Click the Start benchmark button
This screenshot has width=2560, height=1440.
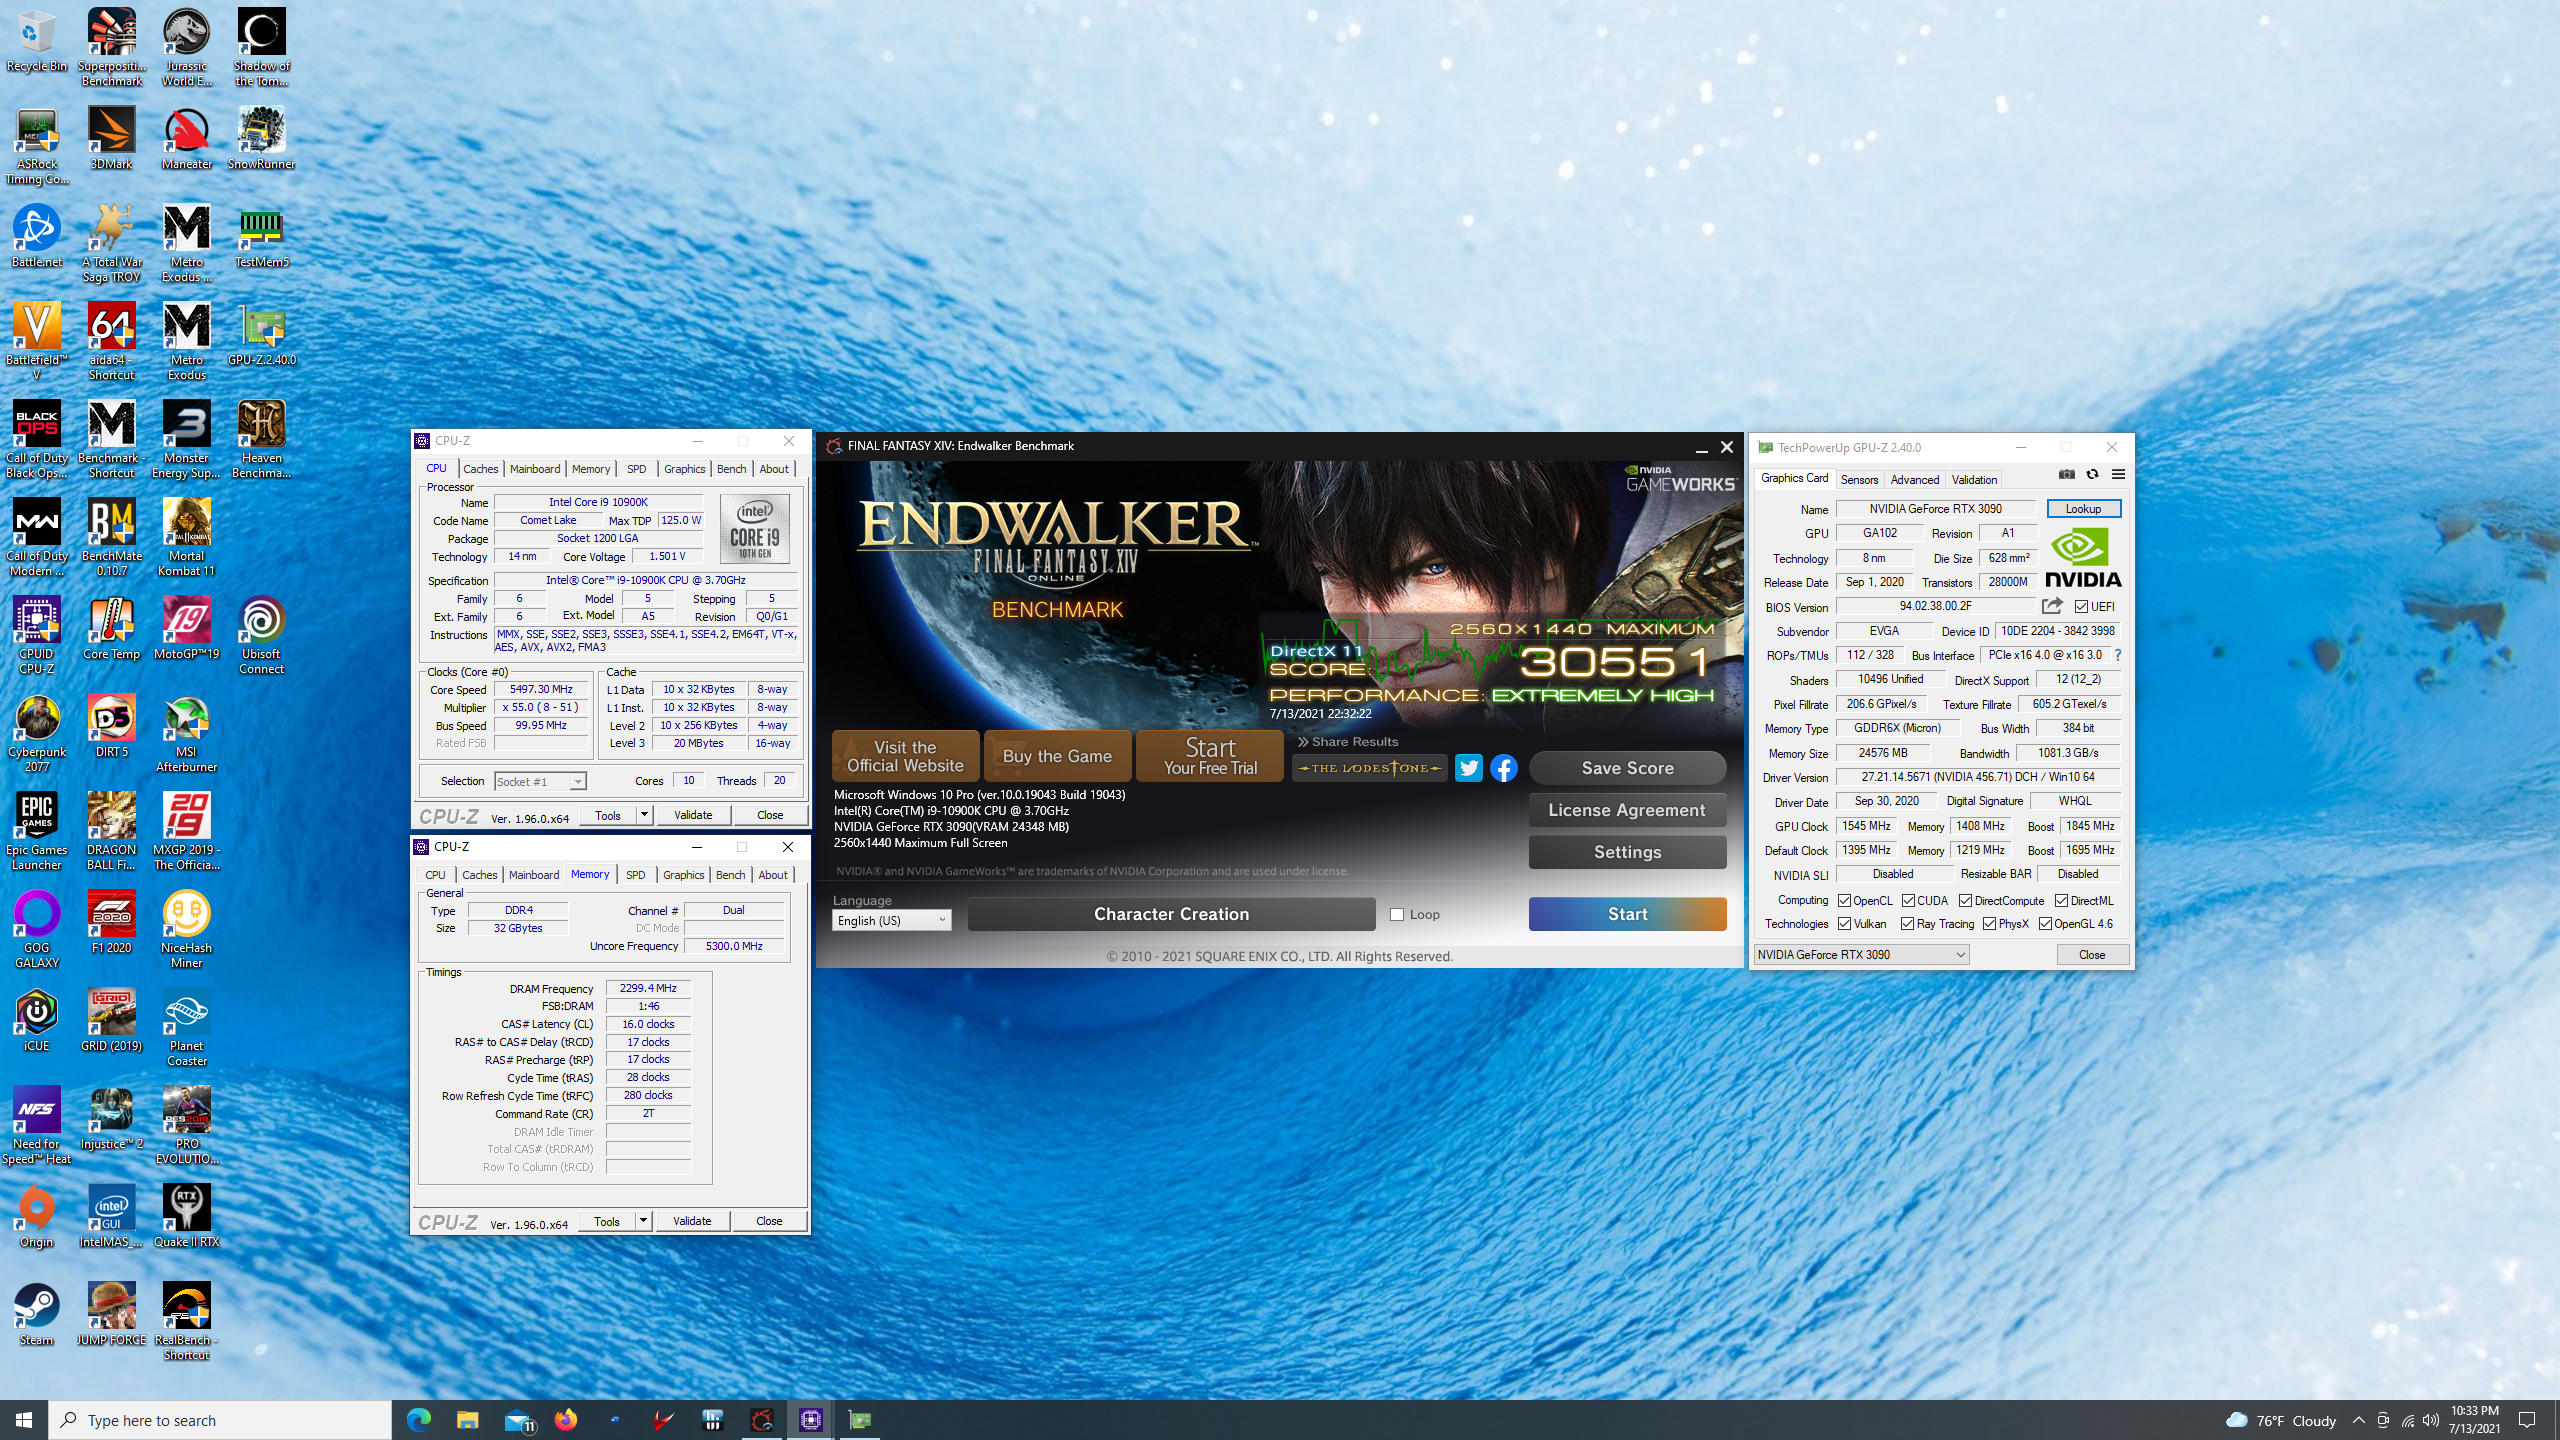(1627, 914)
